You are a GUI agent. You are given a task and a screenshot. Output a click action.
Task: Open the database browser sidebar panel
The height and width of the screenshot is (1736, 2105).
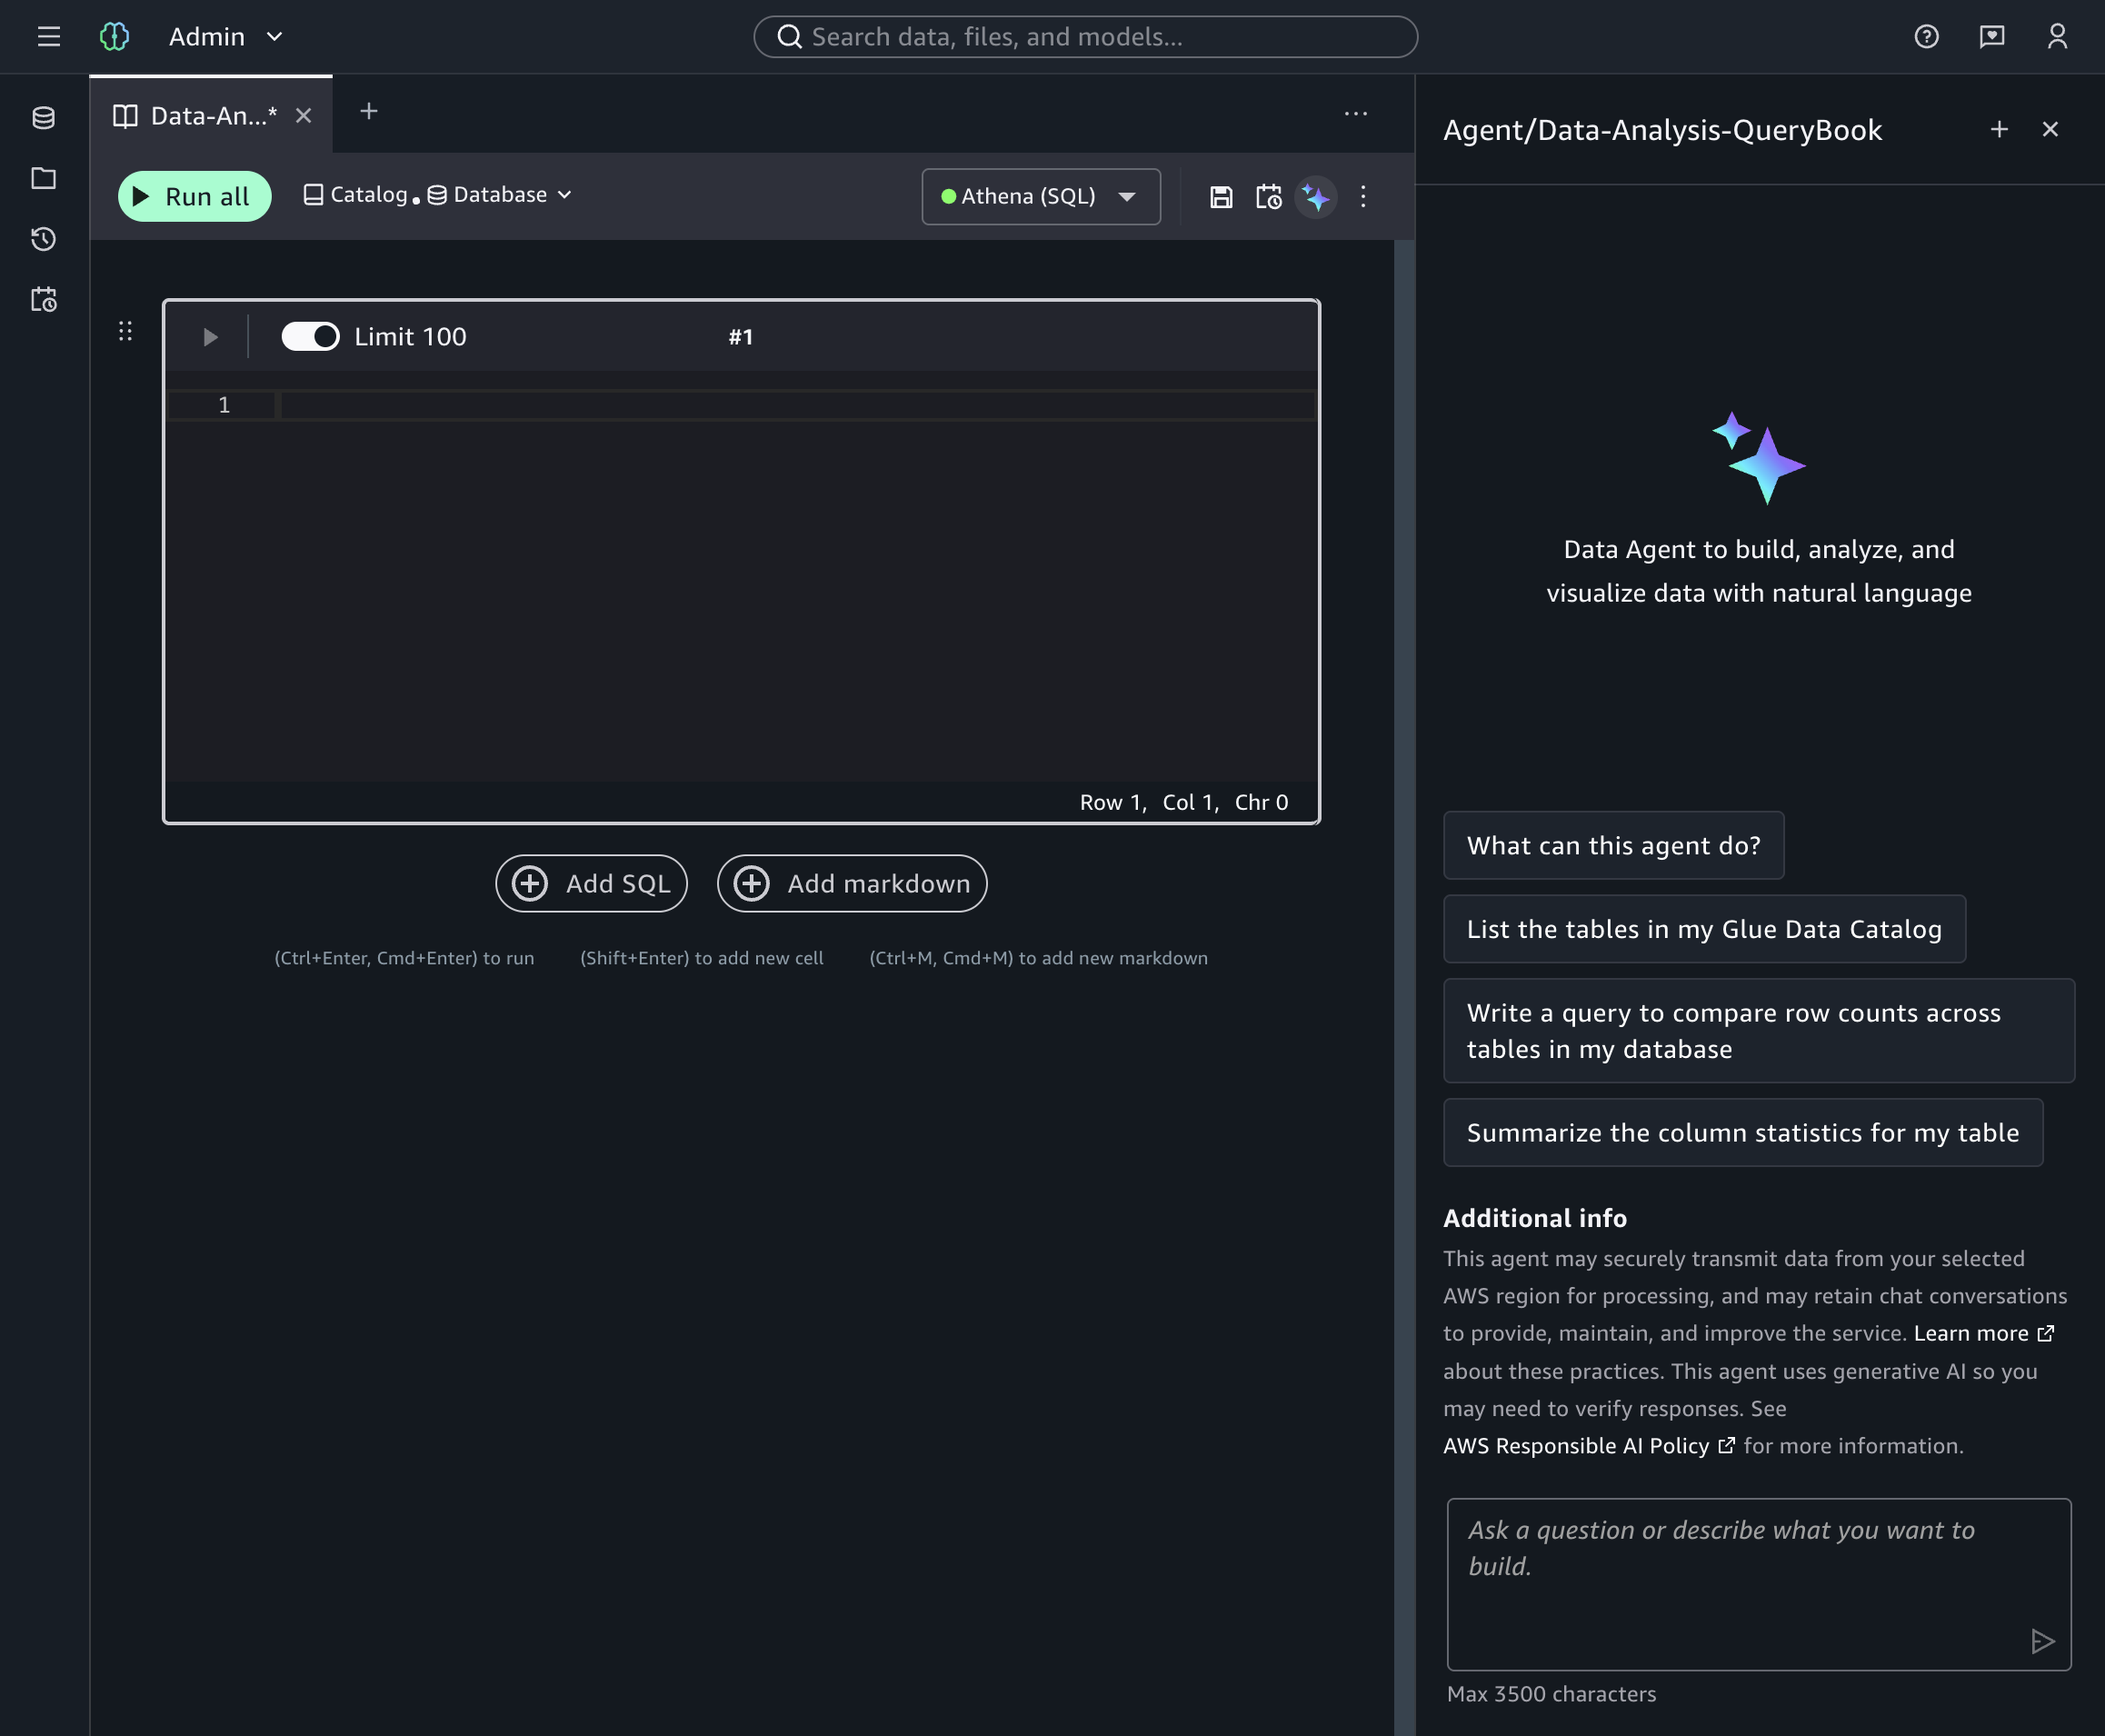pos(44,118)
